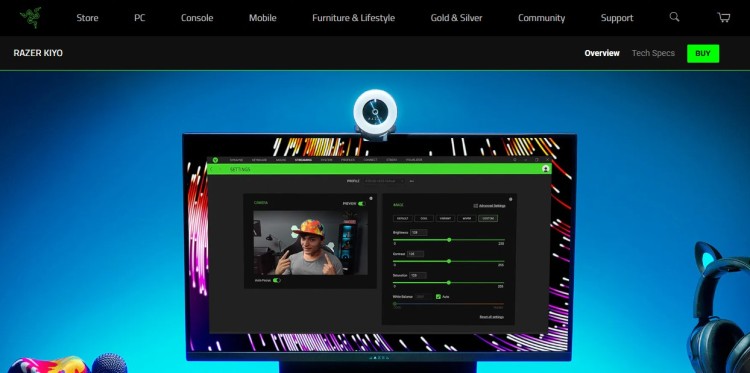750x373 pixels.
Task: Select the Custom image preset
Action: pyautogui.click(x=488, y=219)
